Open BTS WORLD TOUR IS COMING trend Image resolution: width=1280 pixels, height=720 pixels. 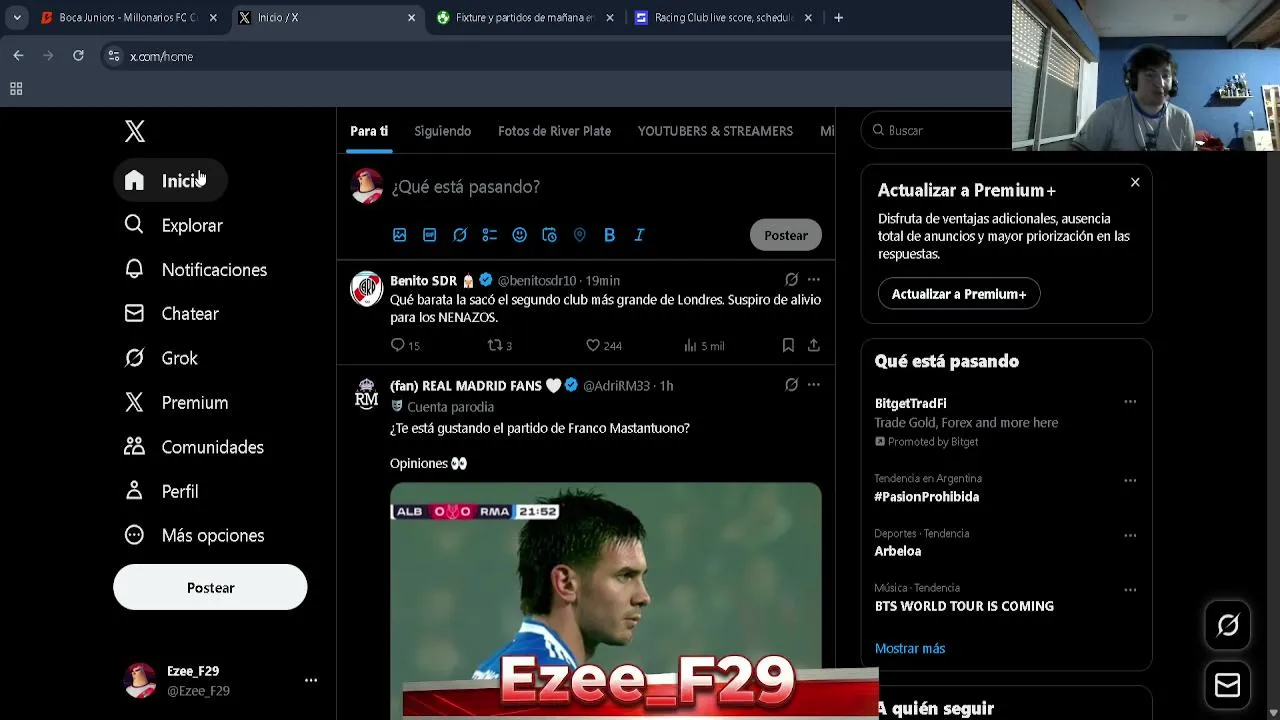964,606
